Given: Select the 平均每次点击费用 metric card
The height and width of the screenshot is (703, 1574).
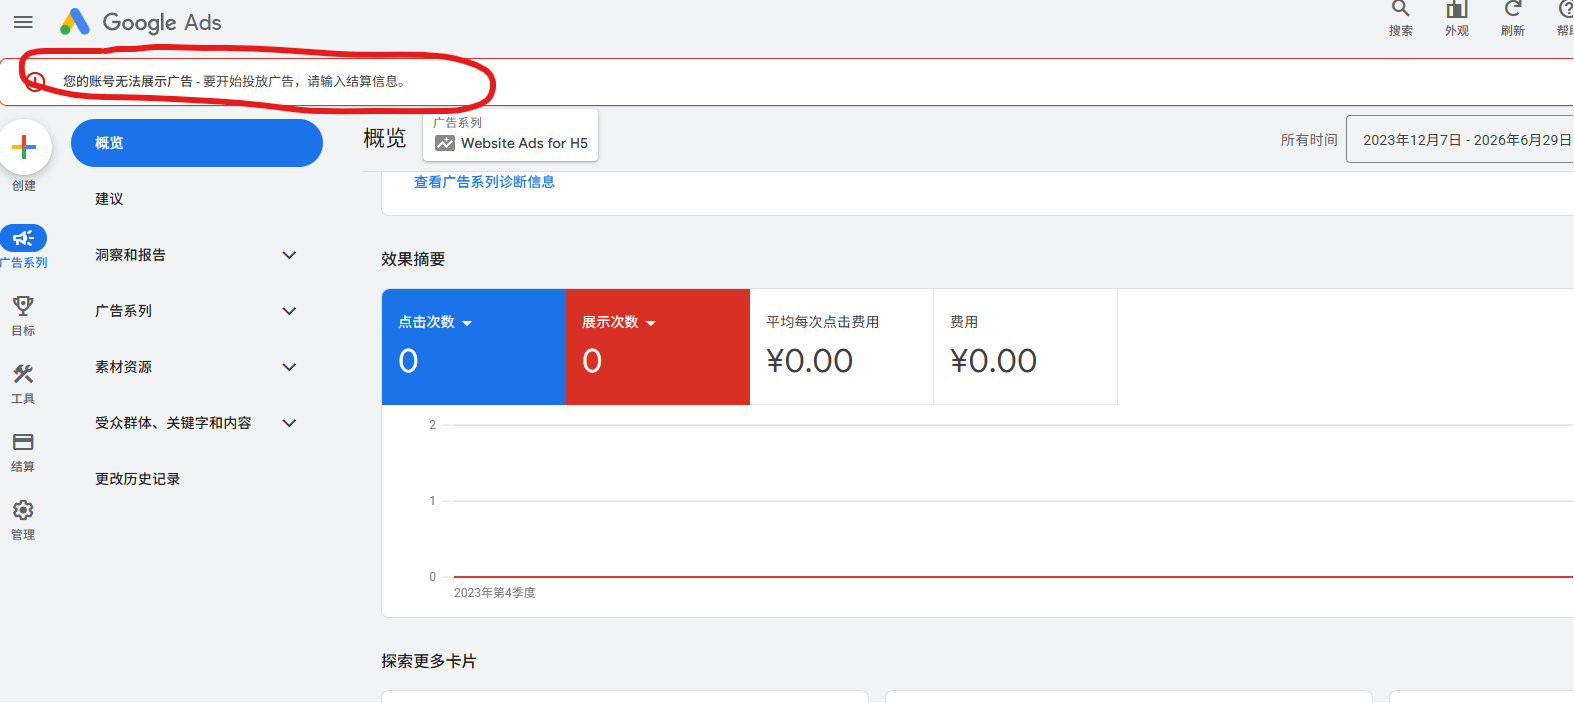Looking at the screenshot, I should tap(842, 347).
